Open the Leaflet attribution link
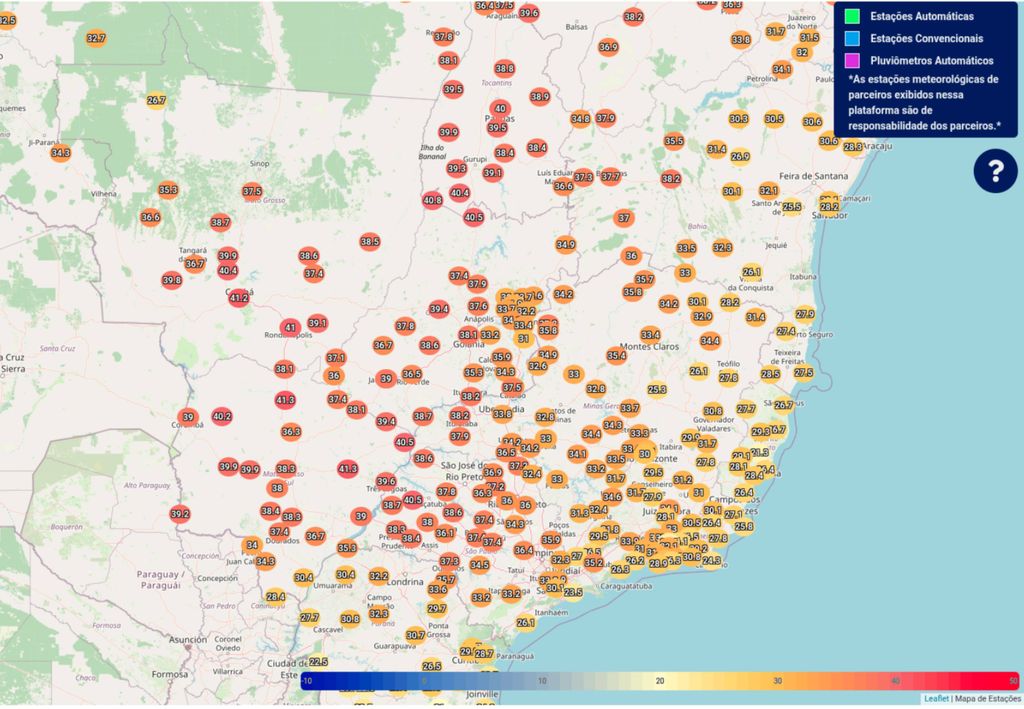Screen dimensions: 1024x709 tap(936, 698)
